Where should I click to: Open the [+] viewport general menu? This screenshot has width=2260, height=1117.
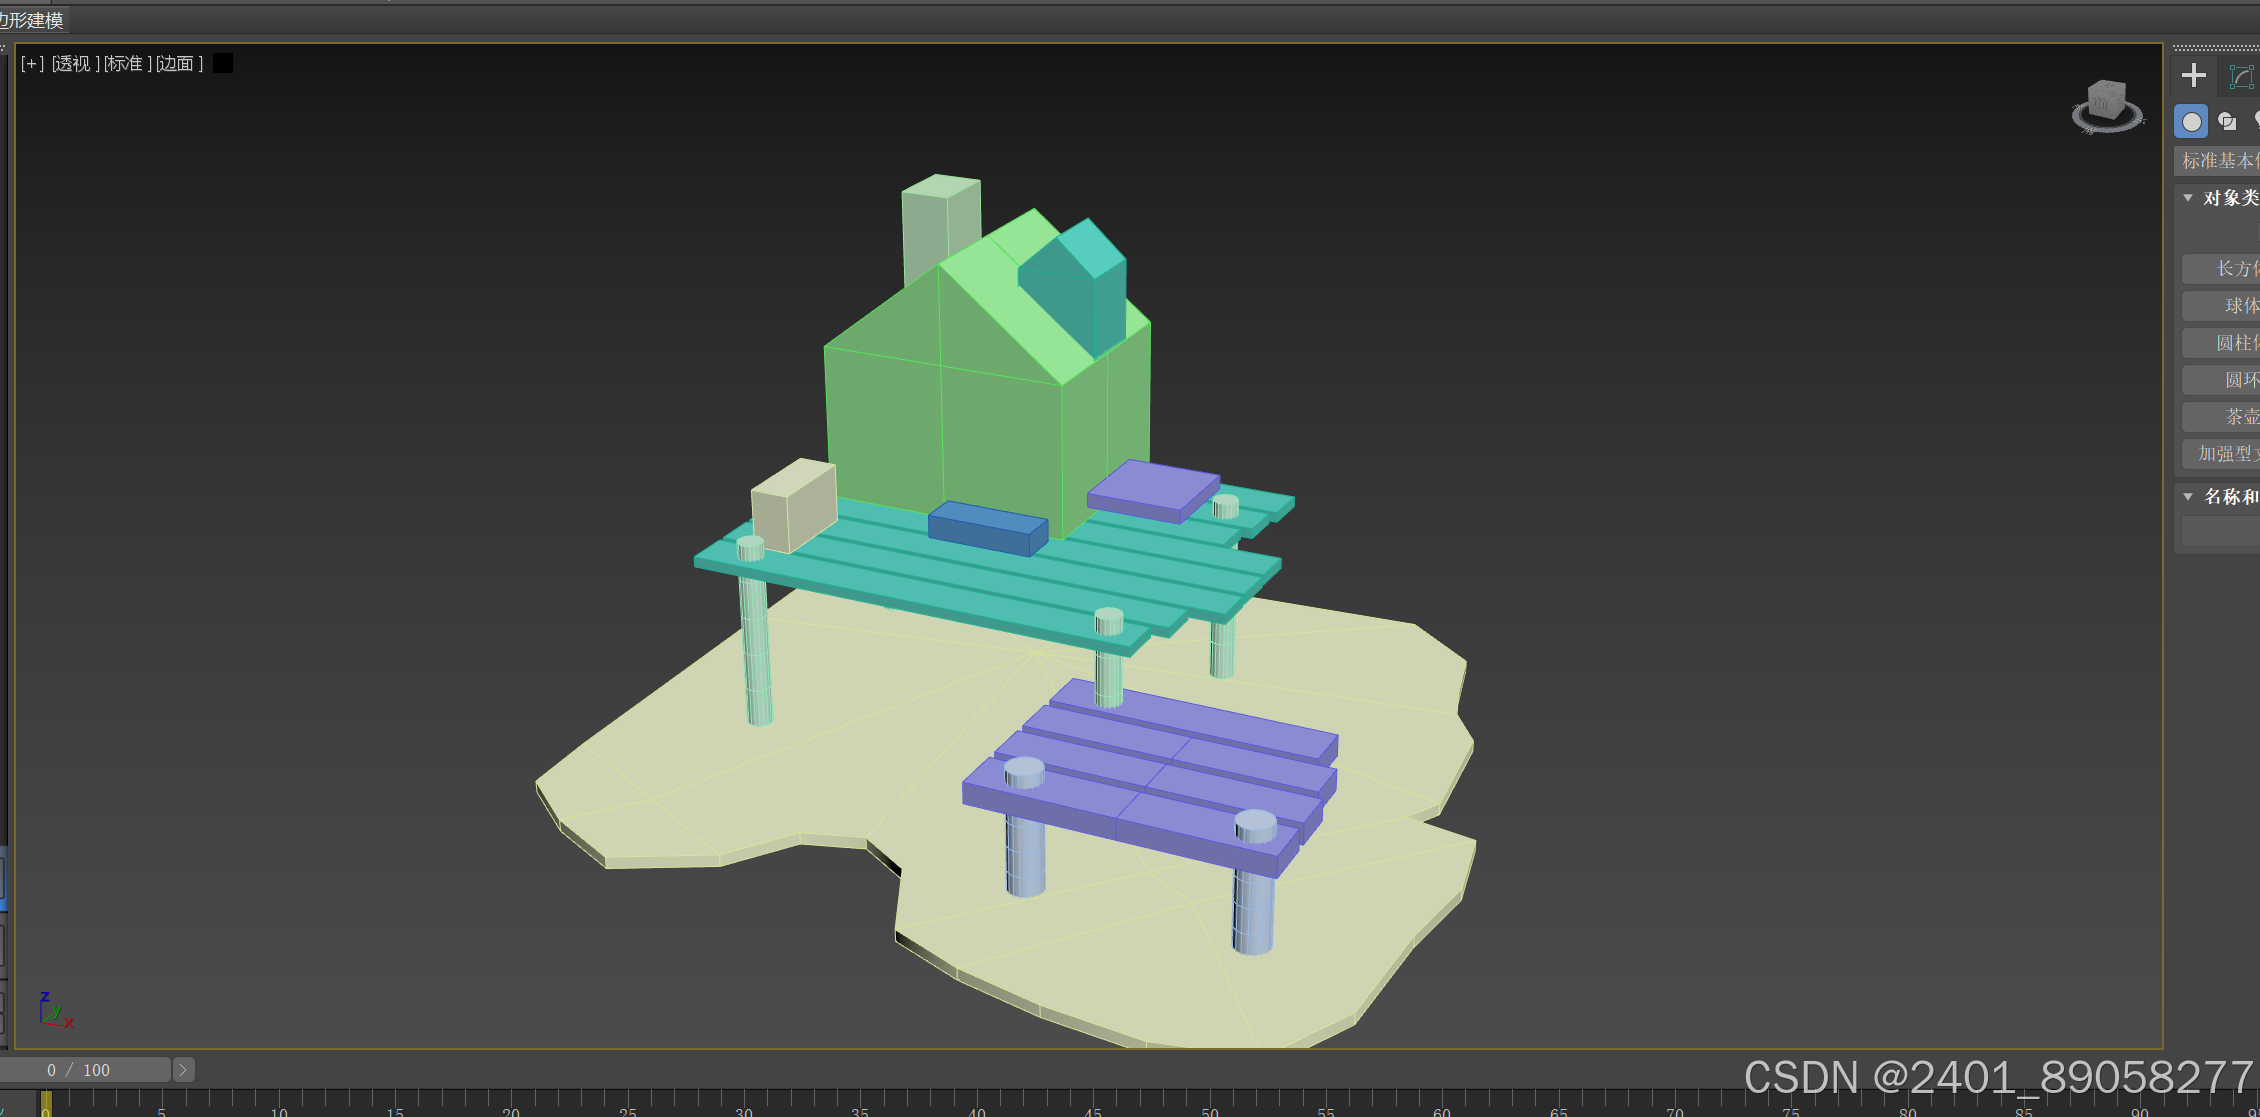click(x=32, y=64)
